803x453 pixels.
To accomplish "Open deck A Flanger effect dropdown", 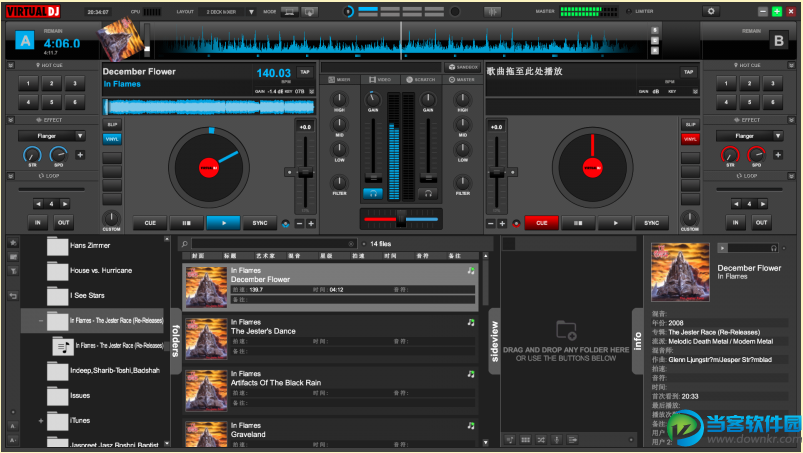I will click(80, 136).
